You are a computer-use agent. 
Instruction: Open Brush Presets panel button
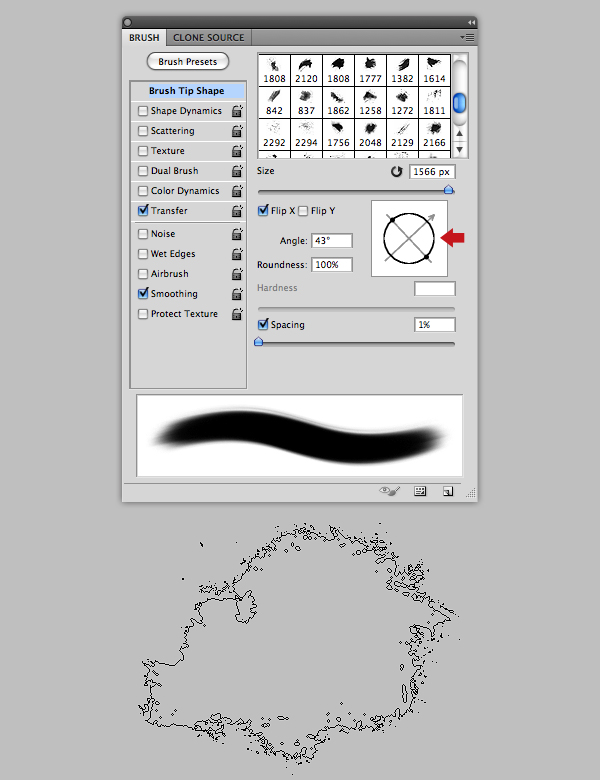188,62
